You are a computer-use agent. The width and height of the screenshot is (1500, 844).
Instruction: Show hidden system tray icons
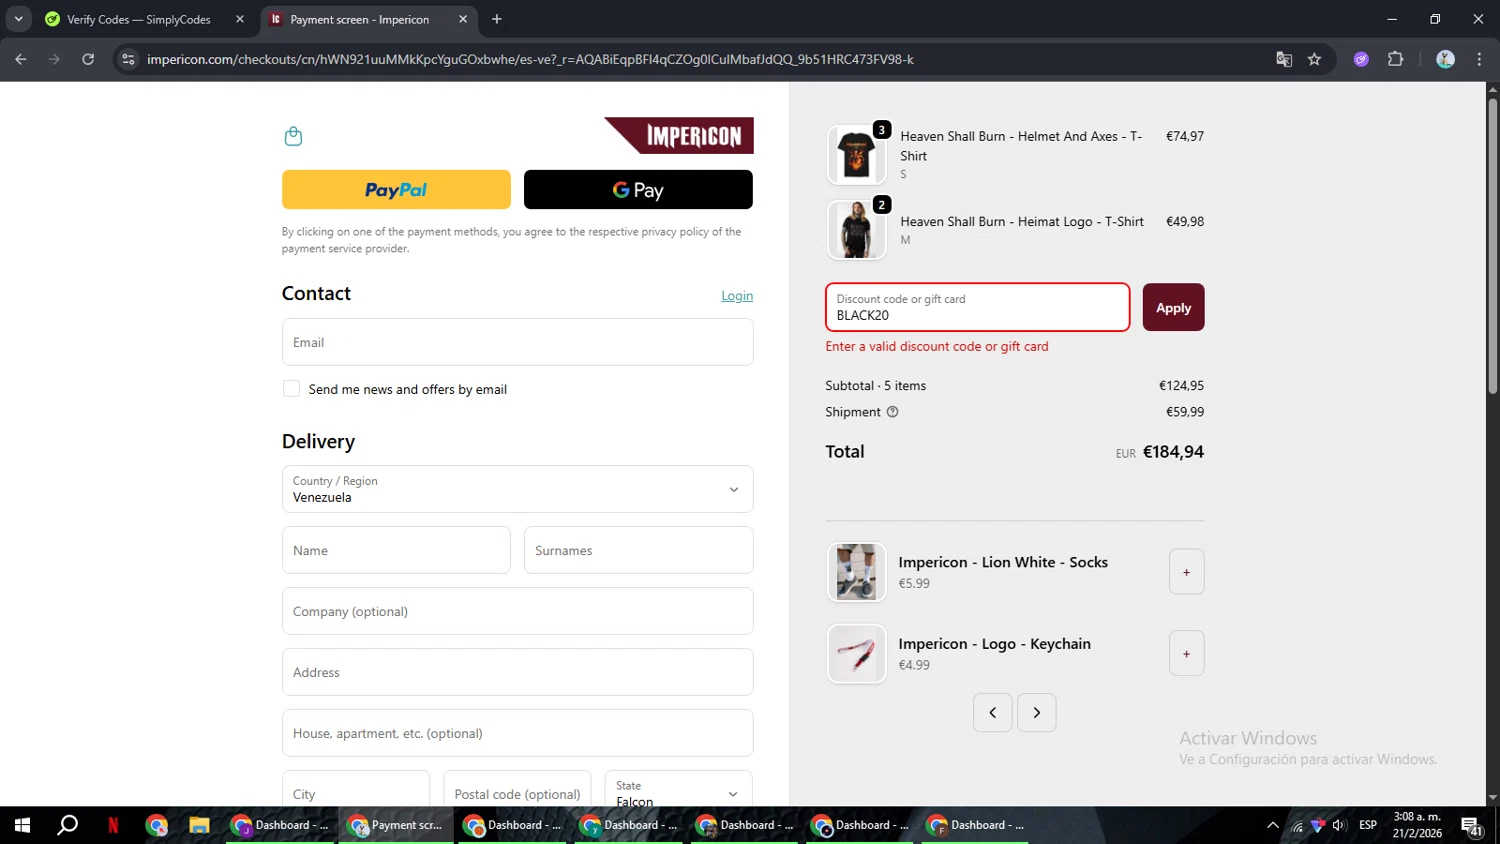1272,825
